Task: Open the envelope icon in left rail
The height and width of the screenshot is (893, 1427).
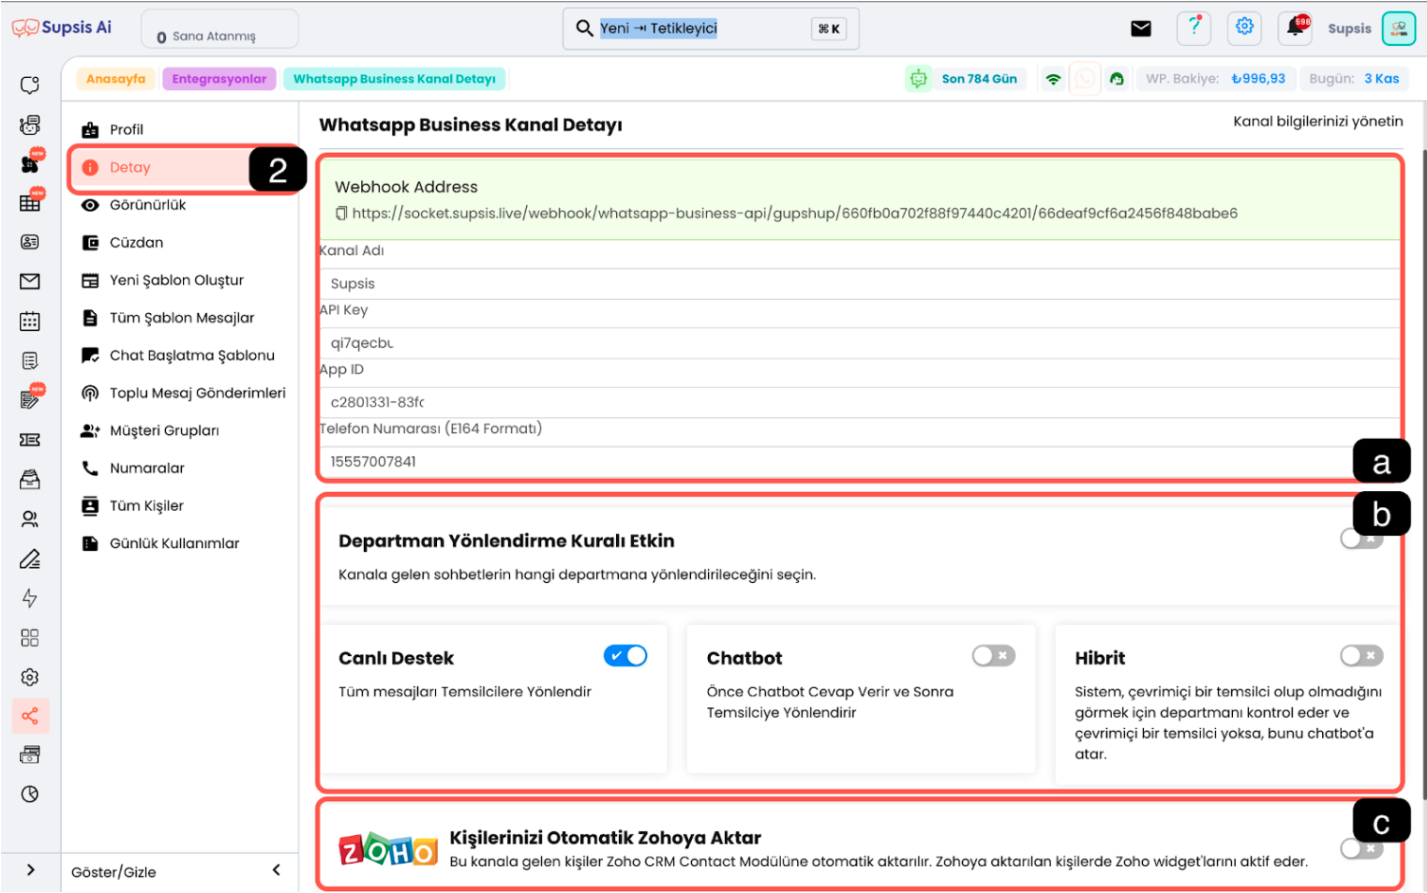Action: pyautogui.click(x=30, y=282)
